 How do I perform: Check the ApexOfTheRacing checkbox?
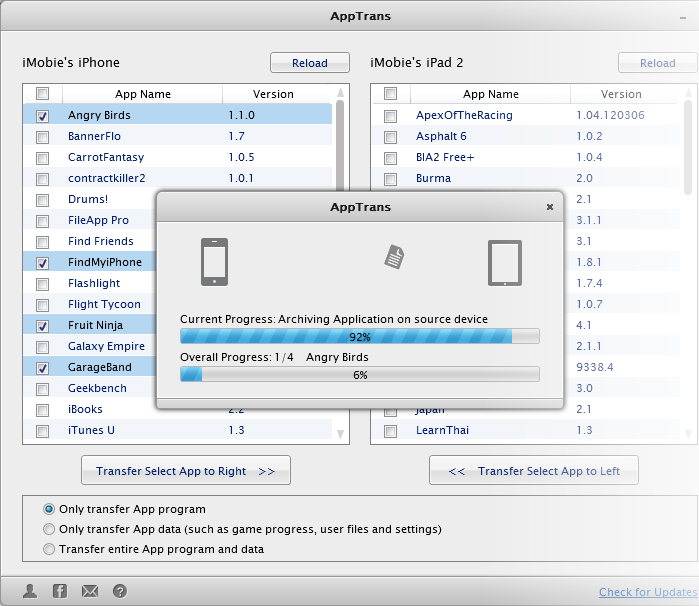pos(390,116)
